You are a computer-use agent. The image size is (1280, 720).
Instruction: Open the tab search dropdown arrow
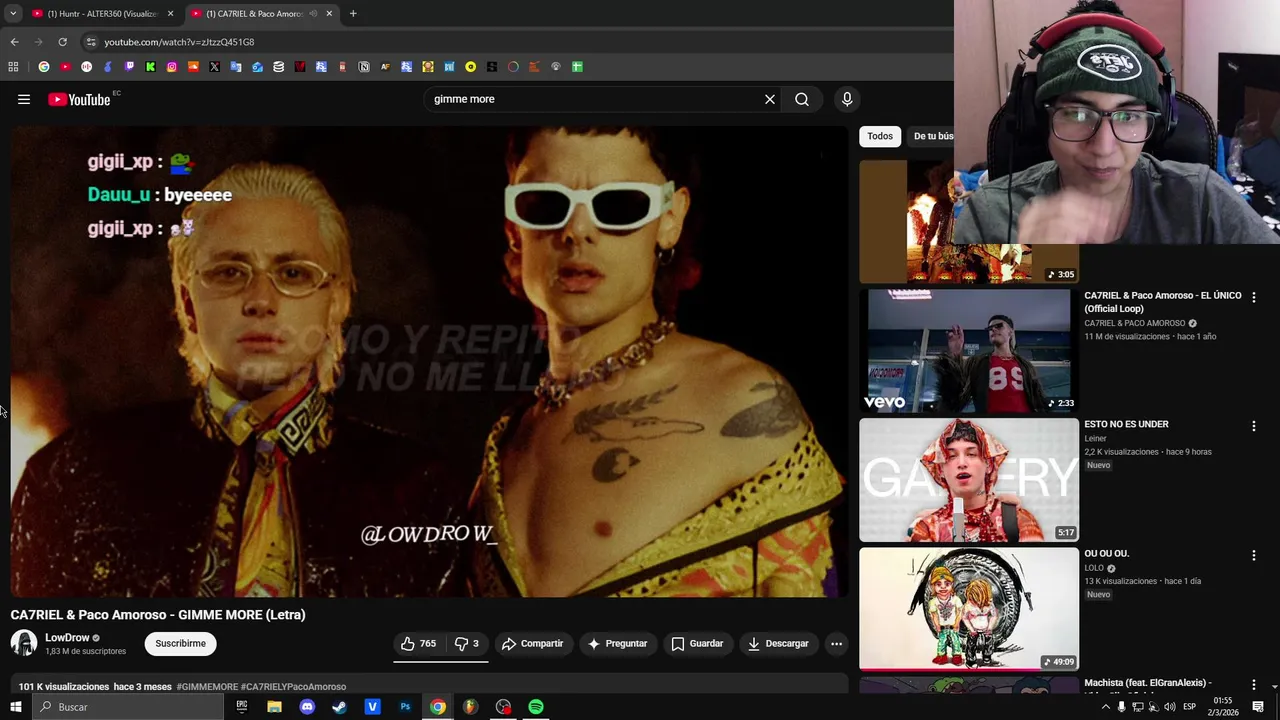pos(13,14)
